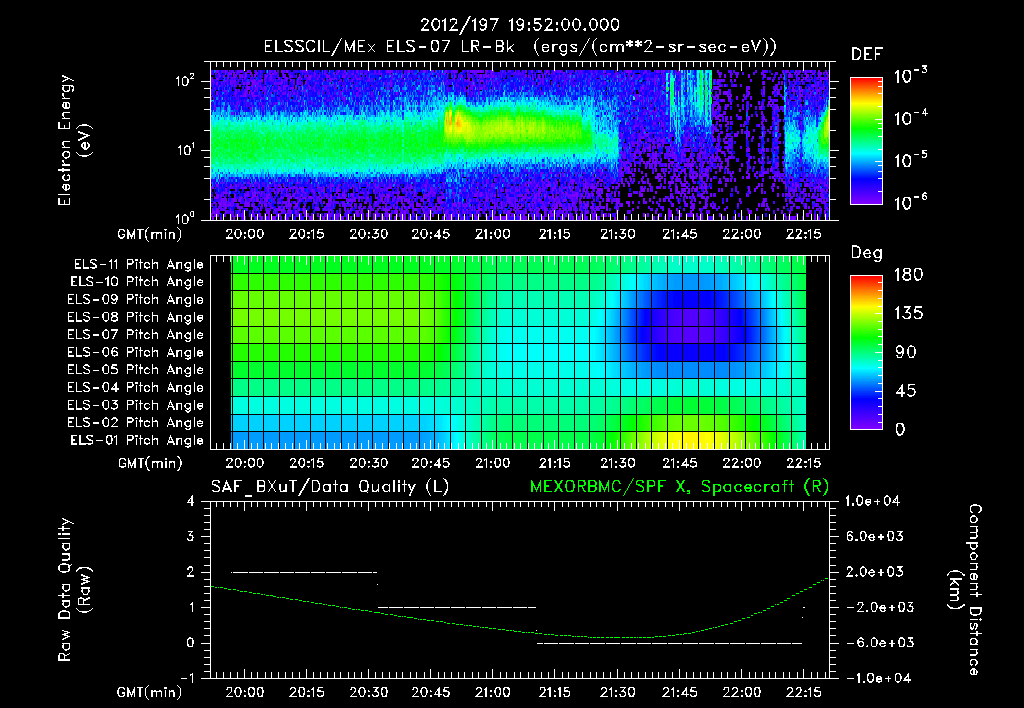Select the ELS-03 Pitch Angle row label
The image size is (1024, 708).
pos(136,405)
